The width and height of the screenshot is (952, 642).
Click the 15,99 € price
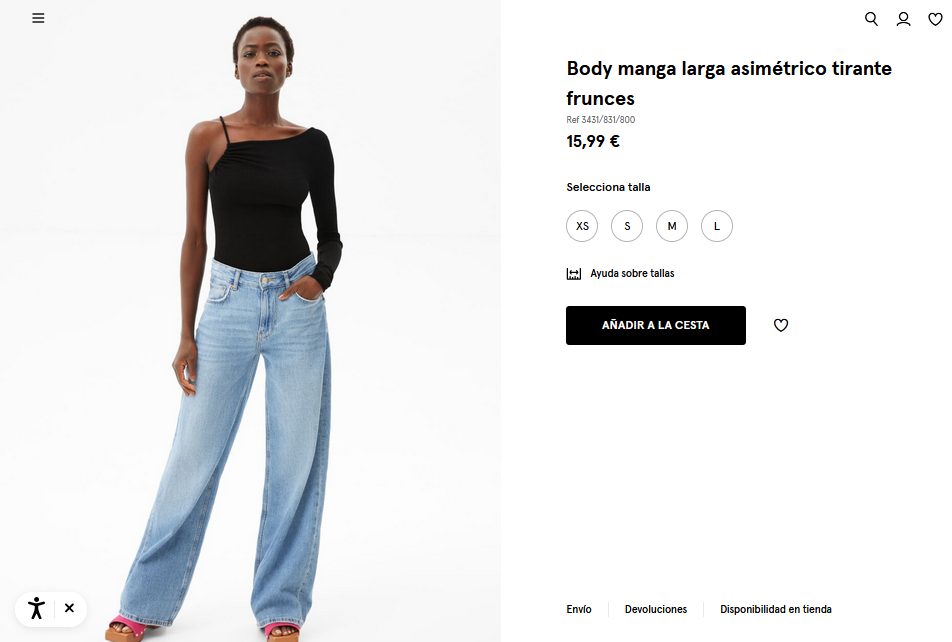(x=593, y=142)
